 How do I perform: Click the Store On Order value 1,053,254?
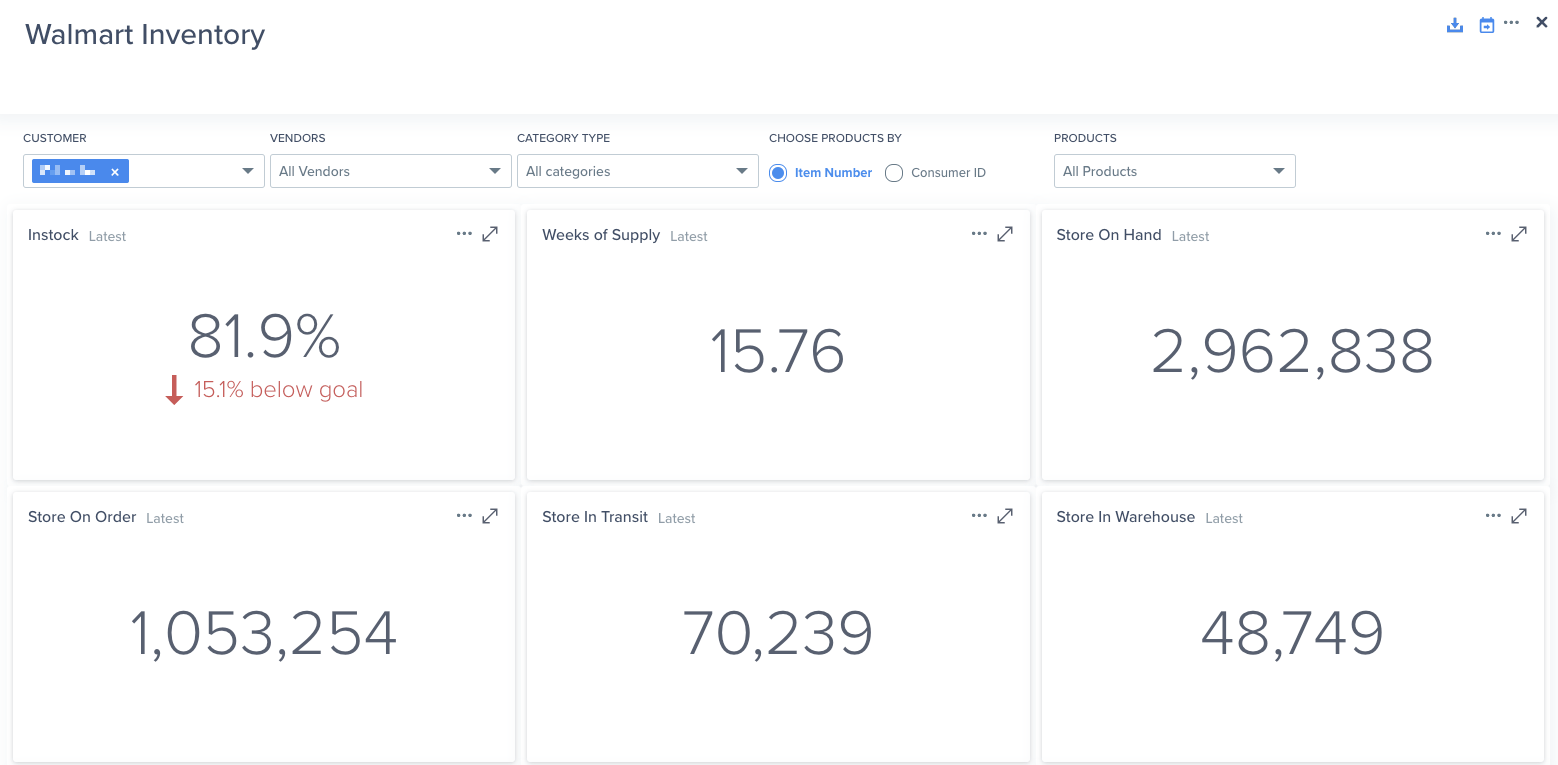pos(264,633)
